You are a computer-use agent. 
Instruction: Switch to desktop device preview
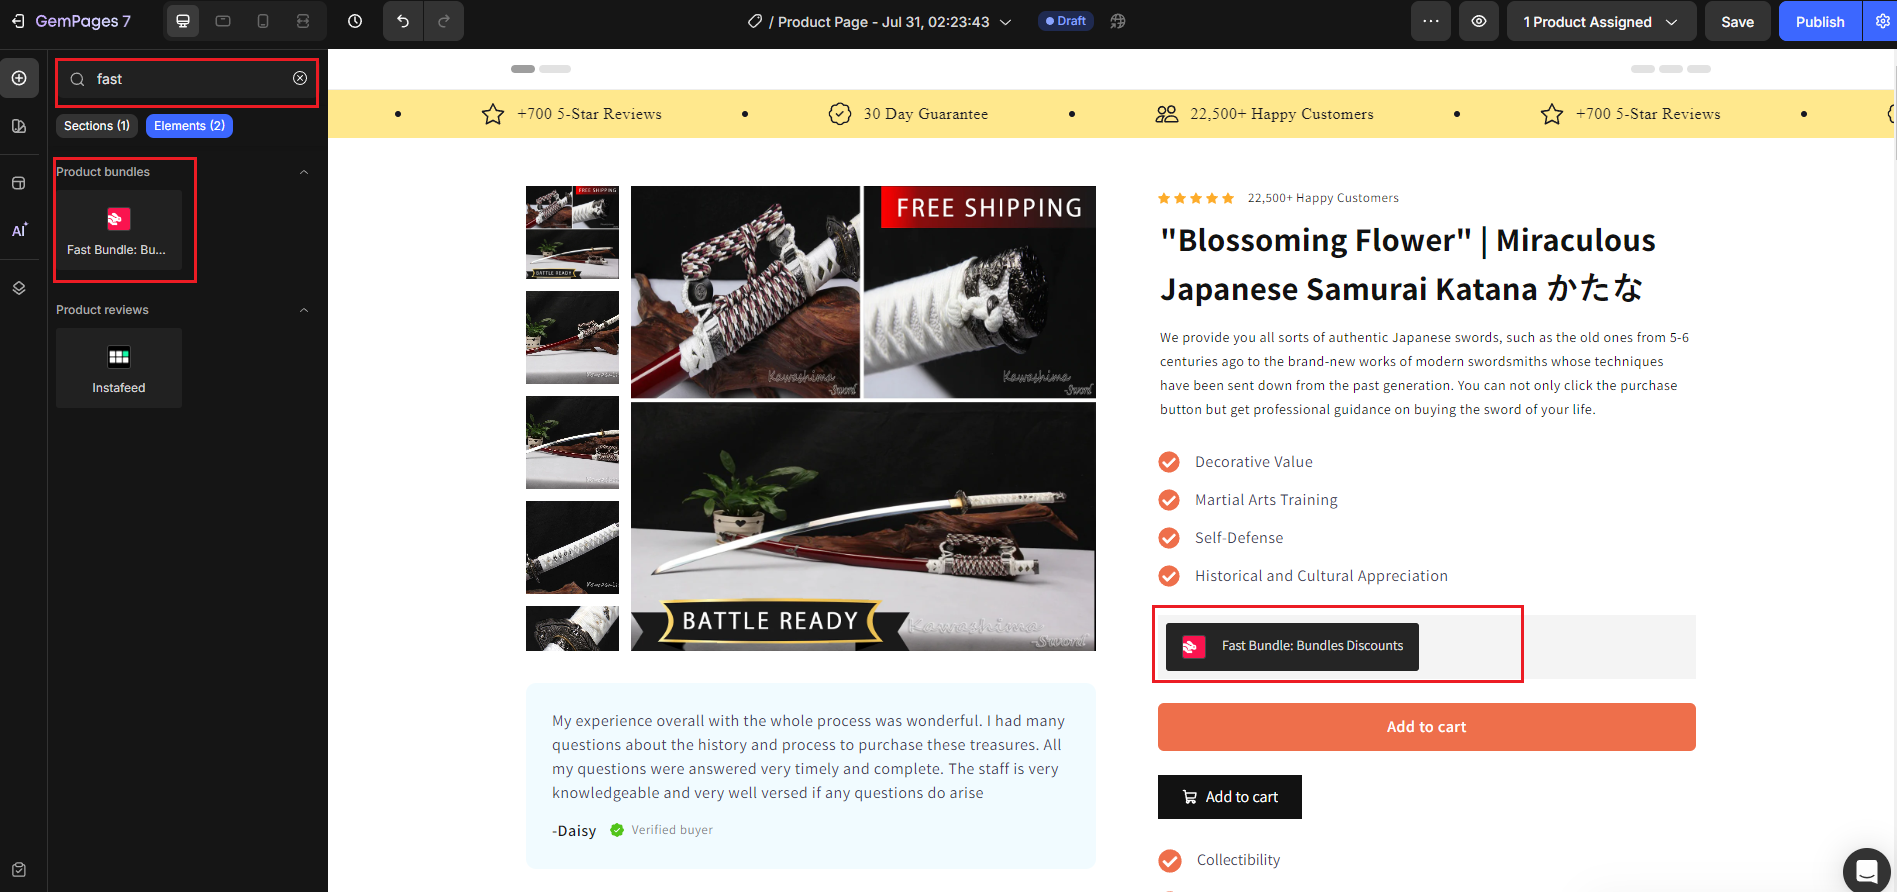183,21
